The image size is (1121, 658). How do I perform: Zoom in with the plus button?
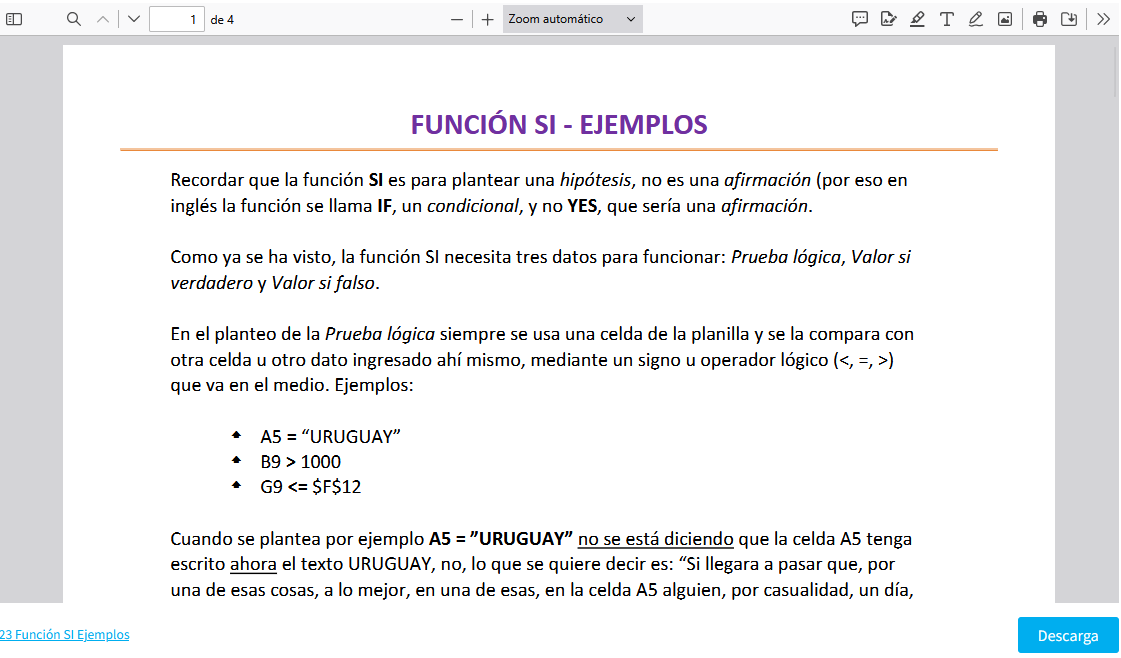(x=487, y=19)
